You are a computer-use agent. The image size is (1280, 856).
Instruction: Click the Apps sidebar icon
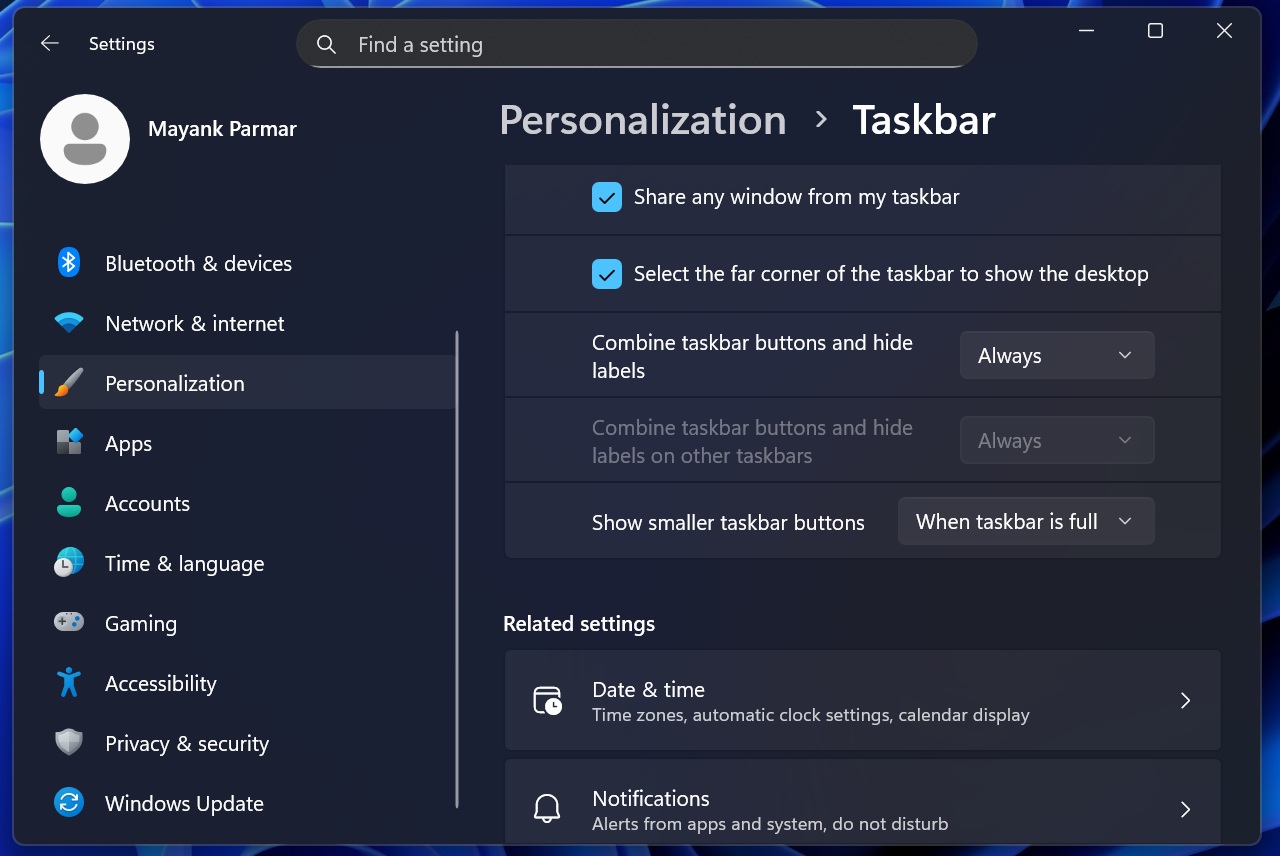click(68, 443)
